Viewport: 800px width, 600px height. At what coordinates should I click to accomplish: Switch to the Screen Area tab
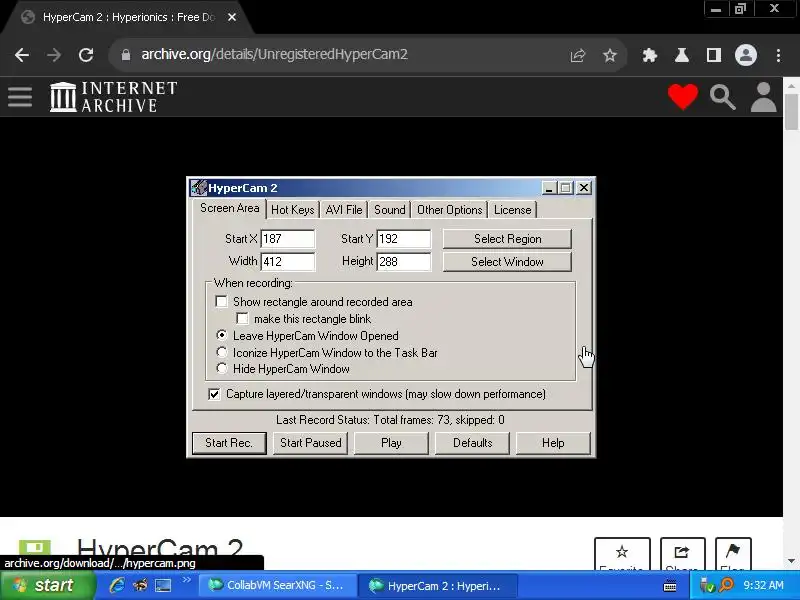[230, 208]
